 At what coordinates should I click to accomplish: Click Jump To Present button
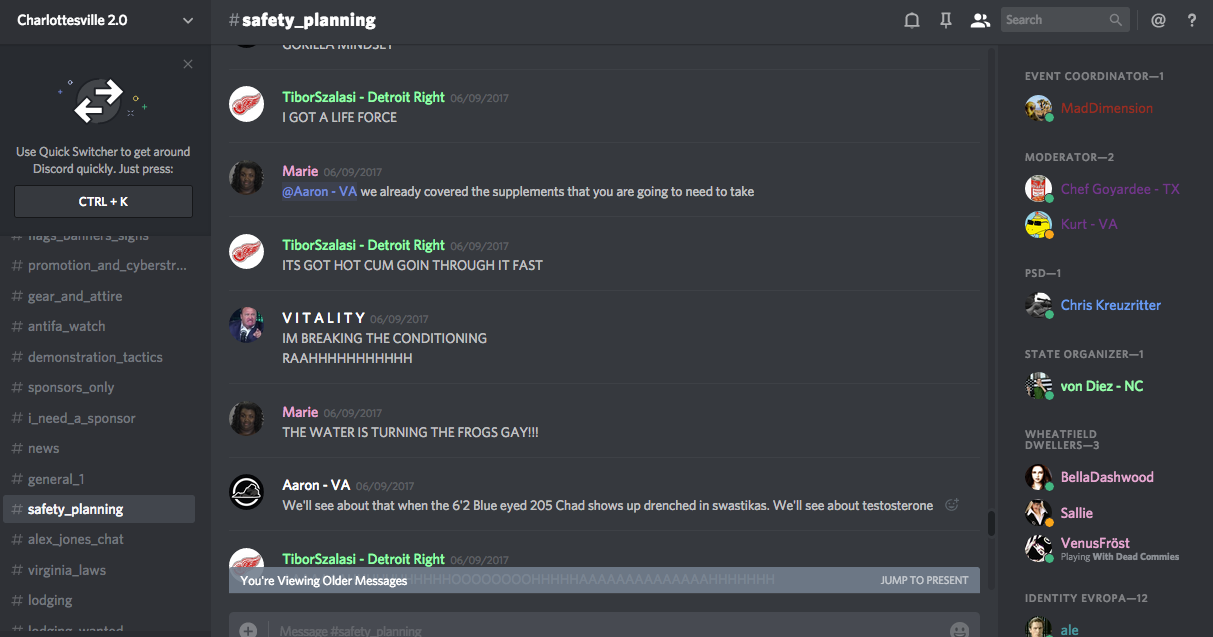(x=924, y=580)
